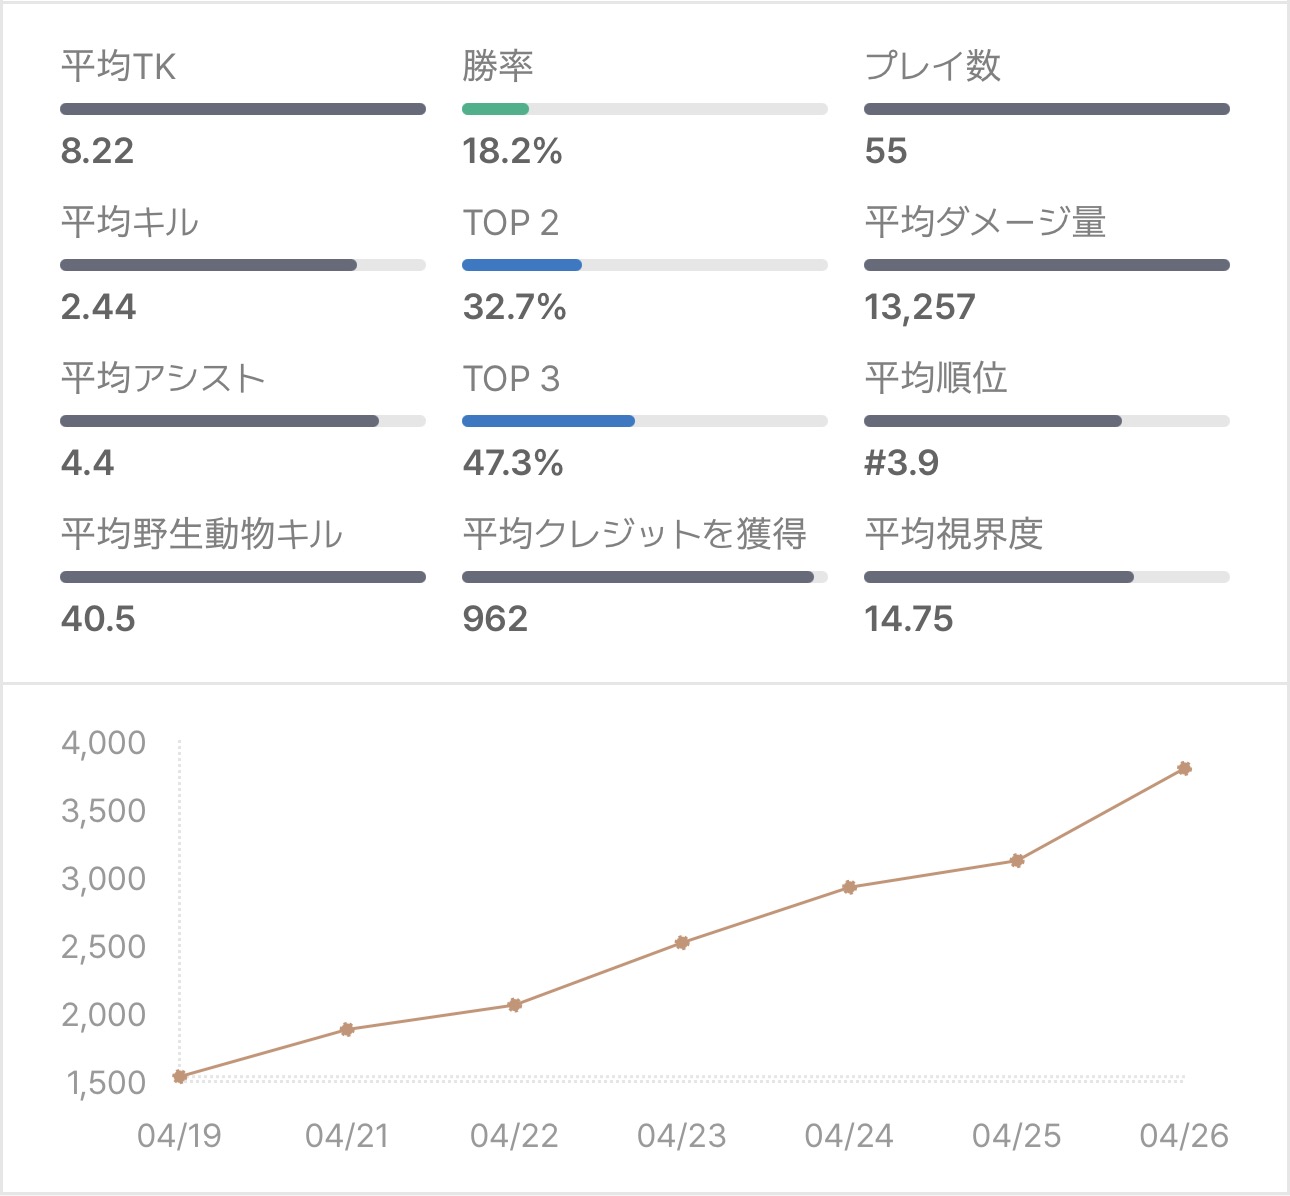Screen dimensions: 1290x1196
Task: Click the 04/19 chart data point
Action: (180, 1076)
